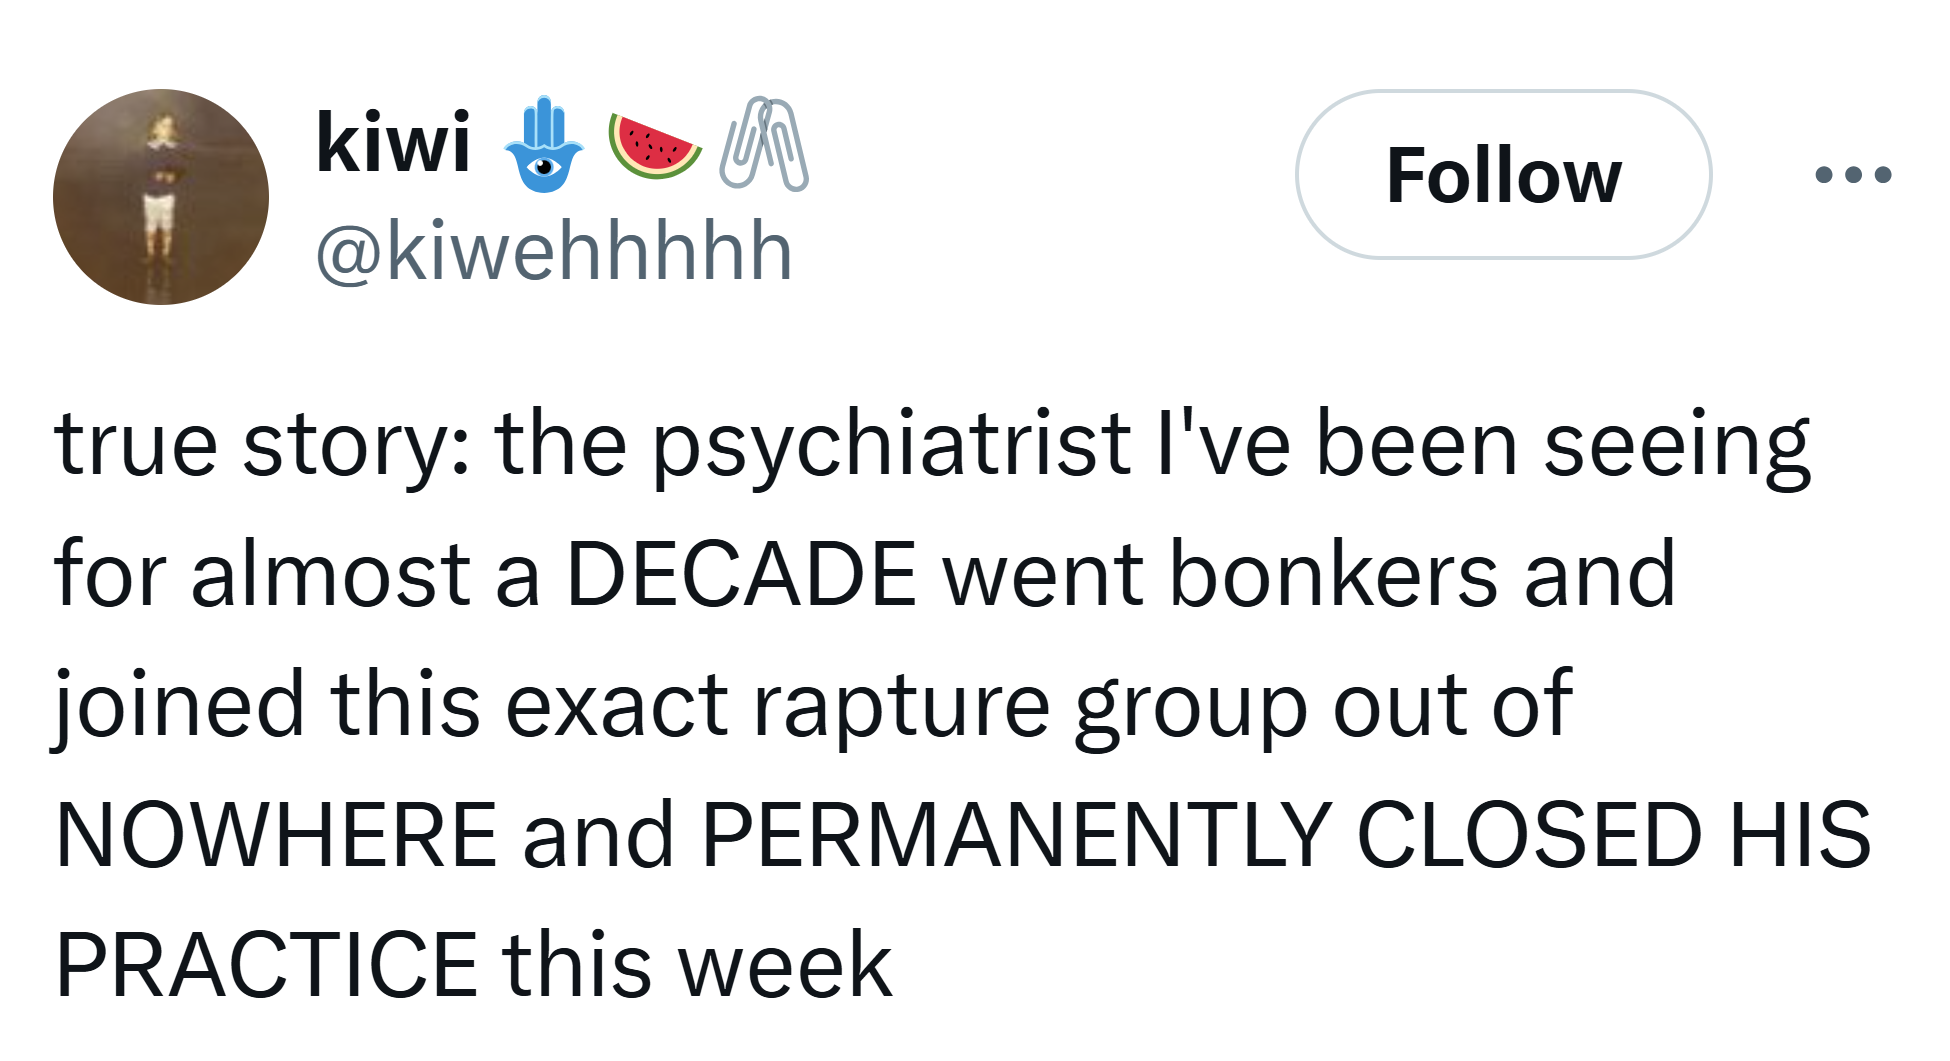Click the capitalized word "DECADE"
The height and width of the screenshot is (1061, 1950).
pos(741,574)
